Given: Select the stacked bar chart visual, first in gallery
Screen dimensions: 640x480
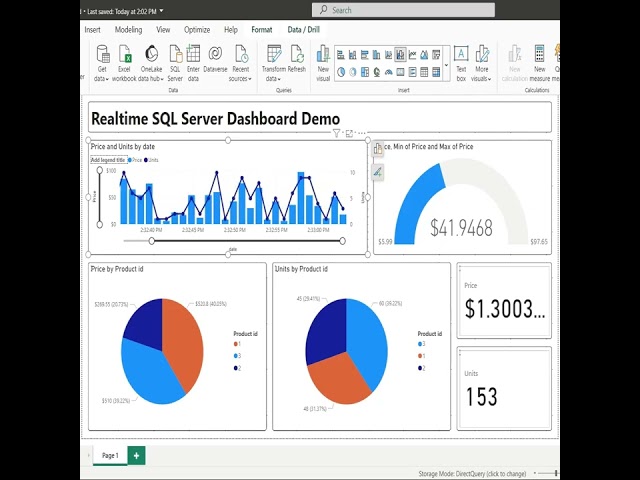Looking at the screenshot, I should click(341, 54).
